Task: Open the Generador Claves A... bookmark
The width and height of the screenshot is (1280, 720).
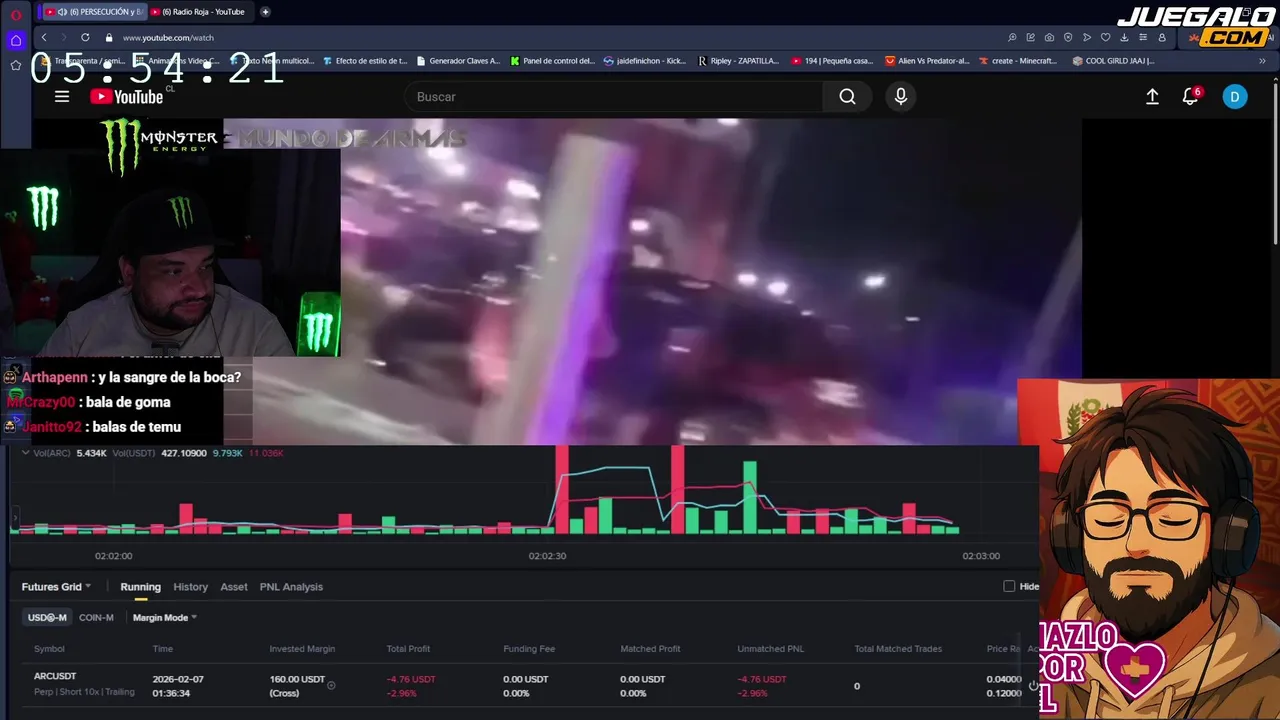Action: (x=458, y=61)
